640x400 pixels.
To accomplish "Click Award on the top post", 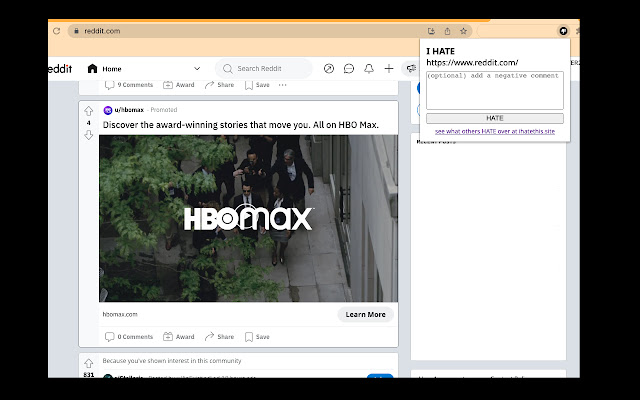I will (x=179, y=85).
